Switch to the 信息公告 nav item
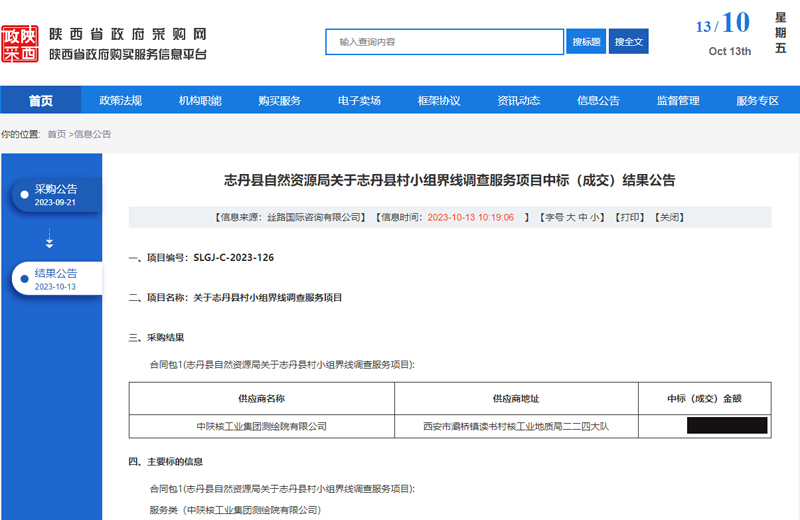The height and width of the screenshot is (520, 800). pyautogui.click(x=598, y=100)
